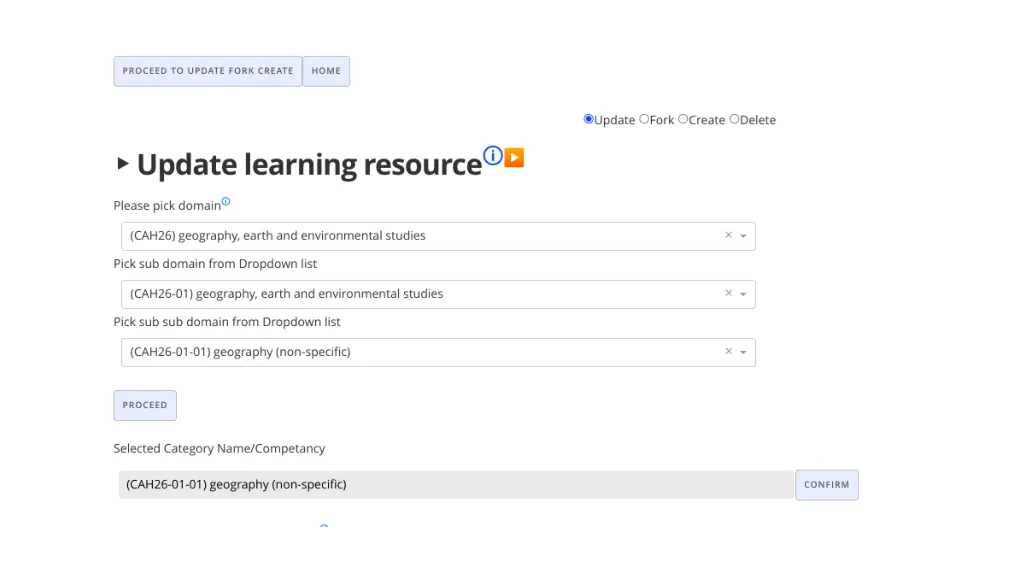Image resolution: width=1024 pixels, height=576 pixels.
Task: Go to Home
Action: coord(326,71)
